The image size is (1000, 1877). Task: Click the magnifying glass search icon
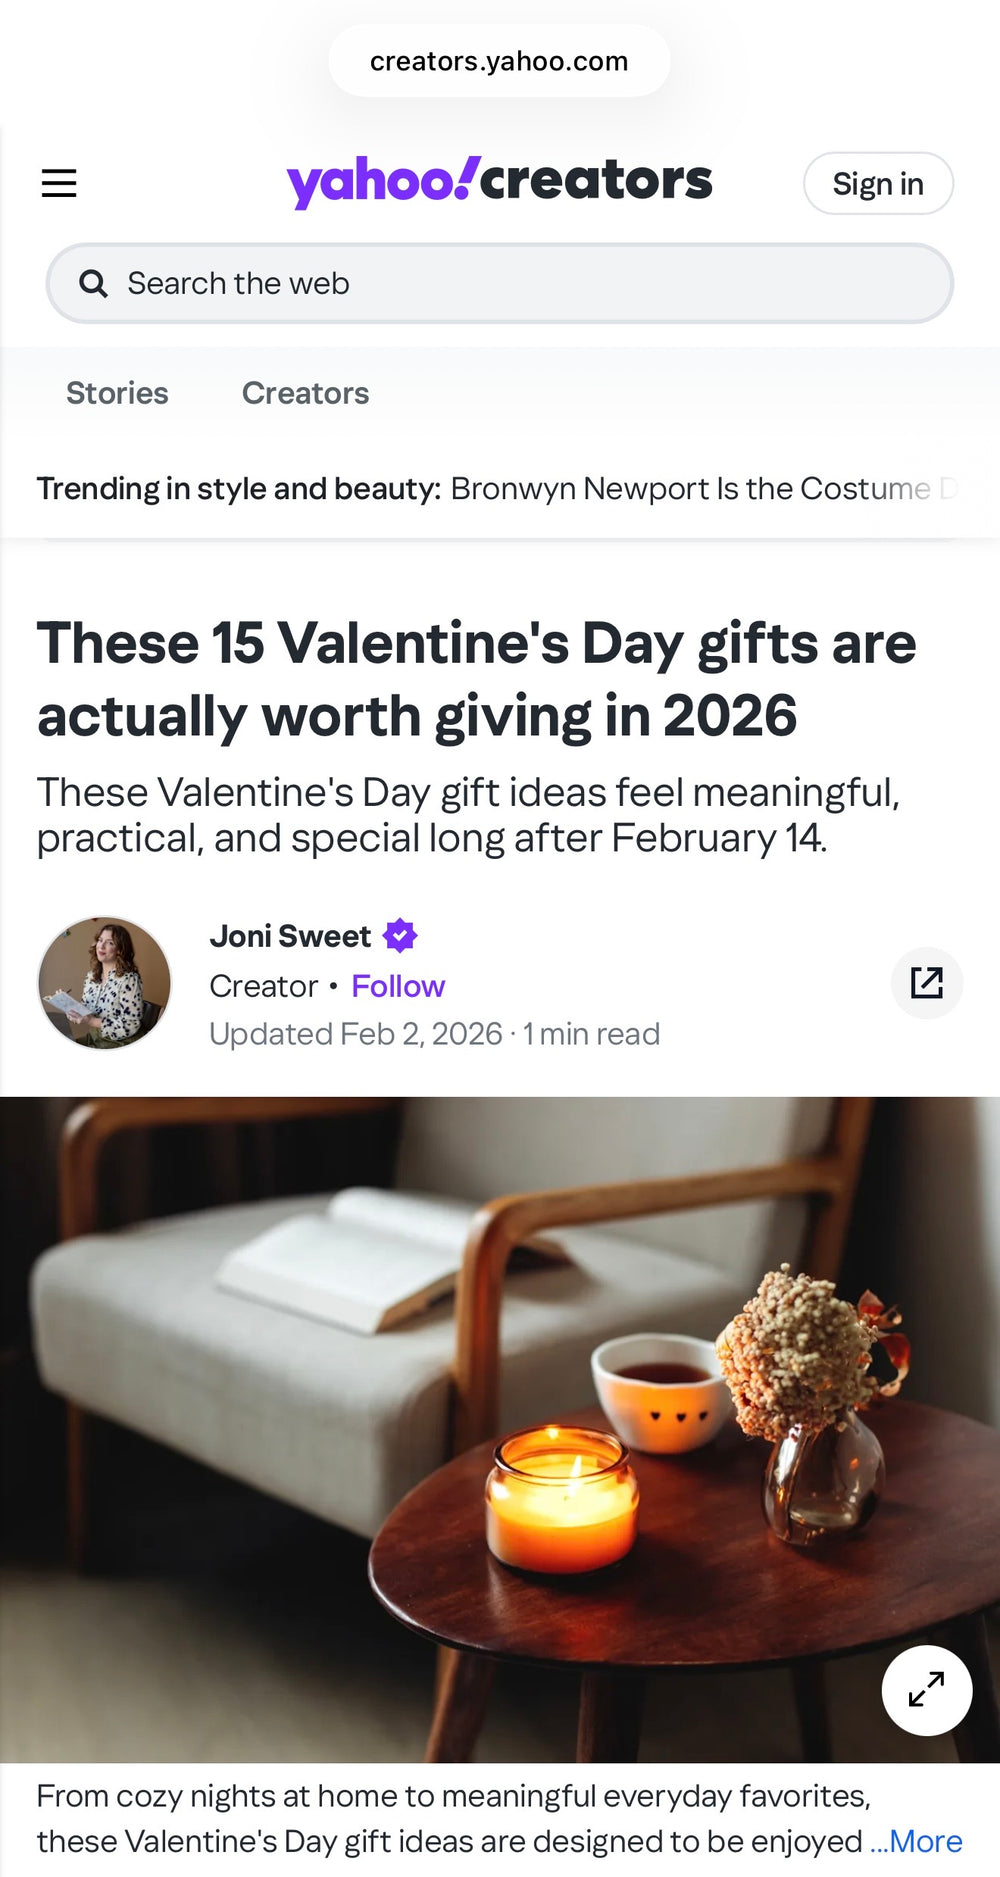coord(93,284)
